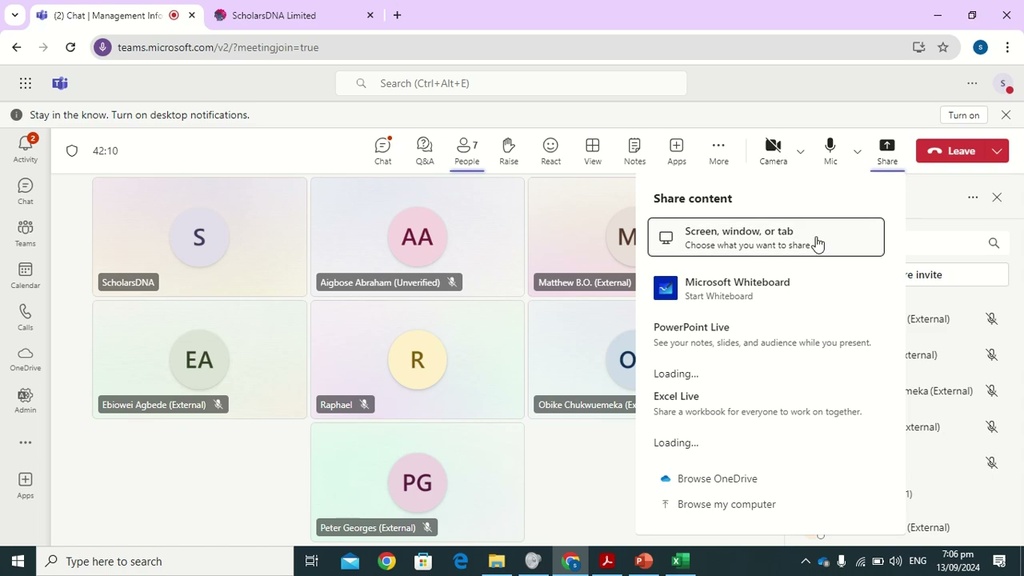Viewport: 1024px width, 576px height.
Task: Open the Apps panel in the meeting toolbar
Action: click(676, 150)
